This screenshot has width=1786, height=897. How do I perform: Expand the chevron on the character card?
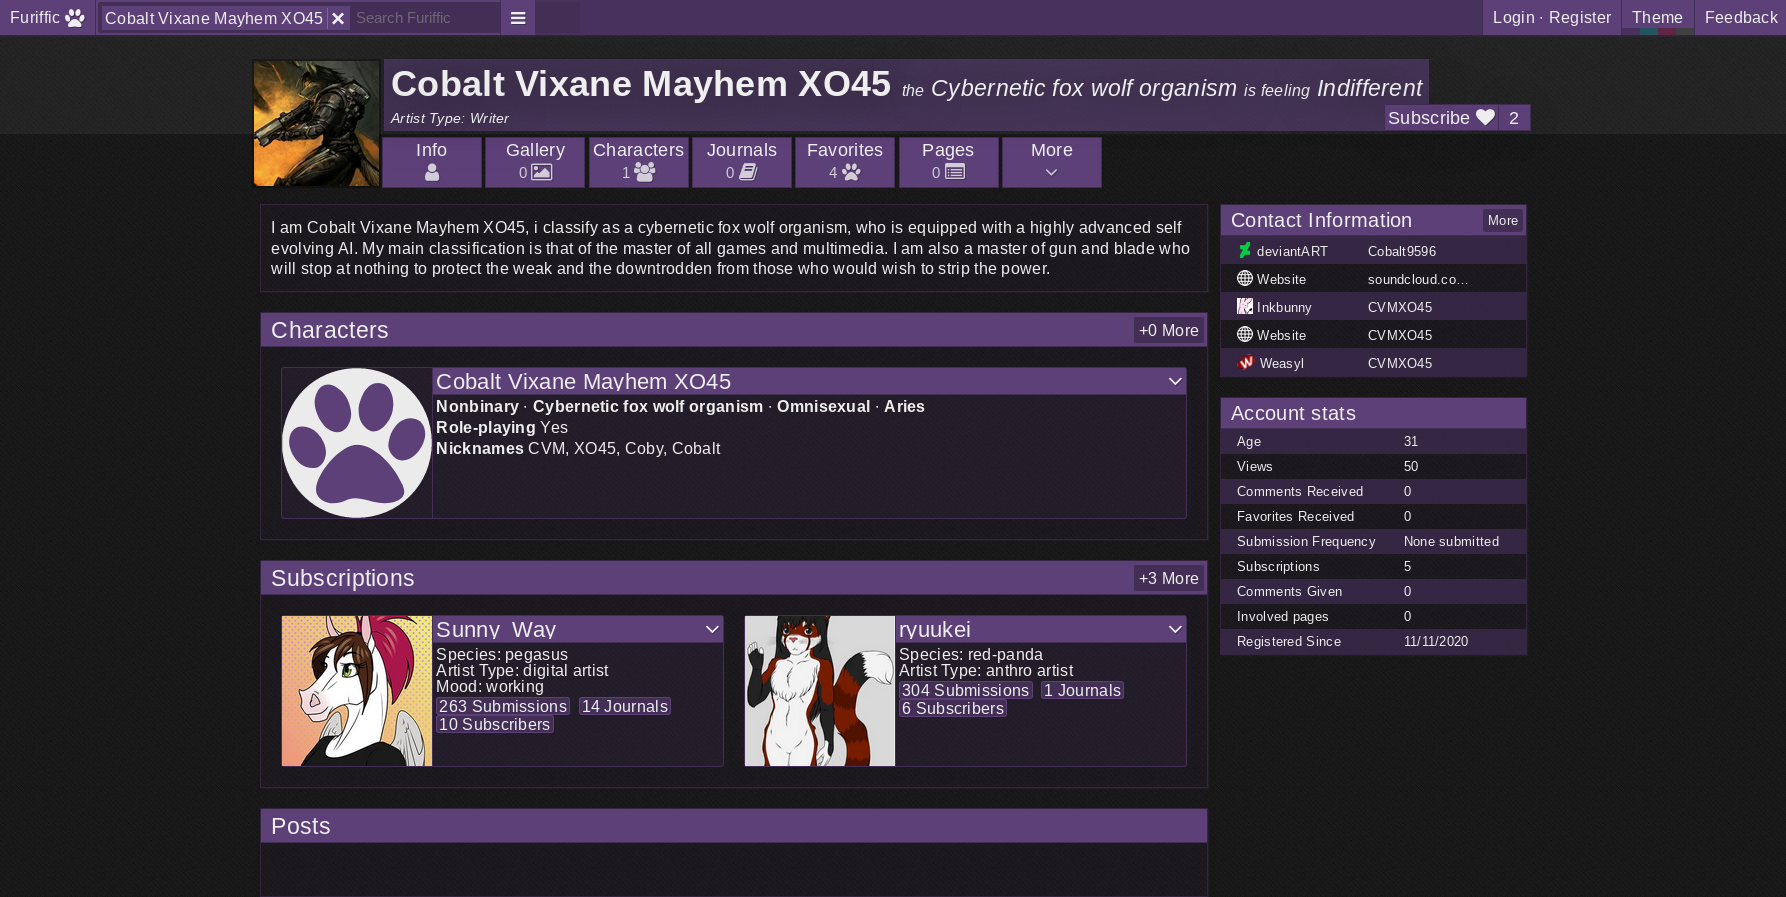coord(1175,381)
